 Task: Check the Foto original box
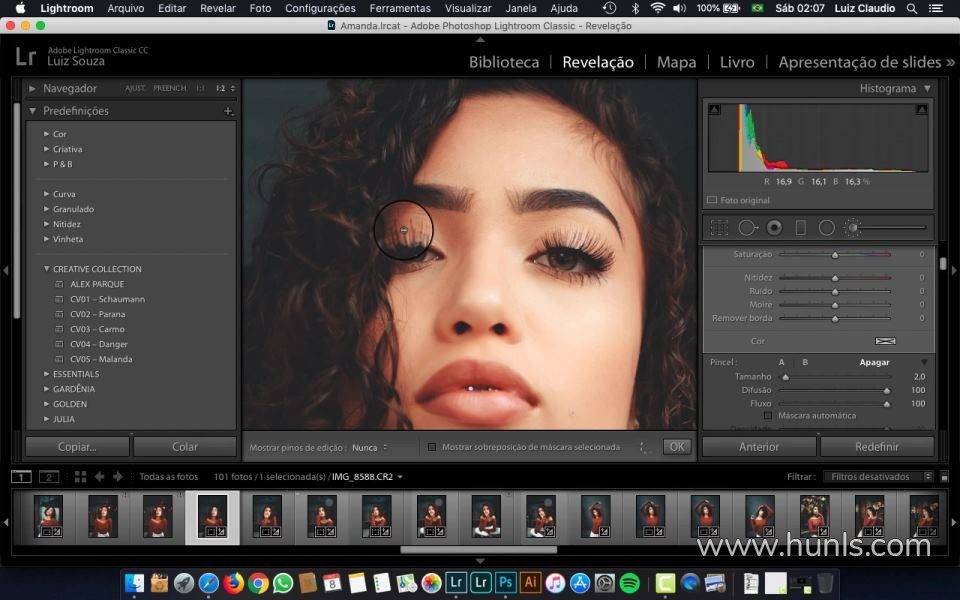click(x=712, y=200)
